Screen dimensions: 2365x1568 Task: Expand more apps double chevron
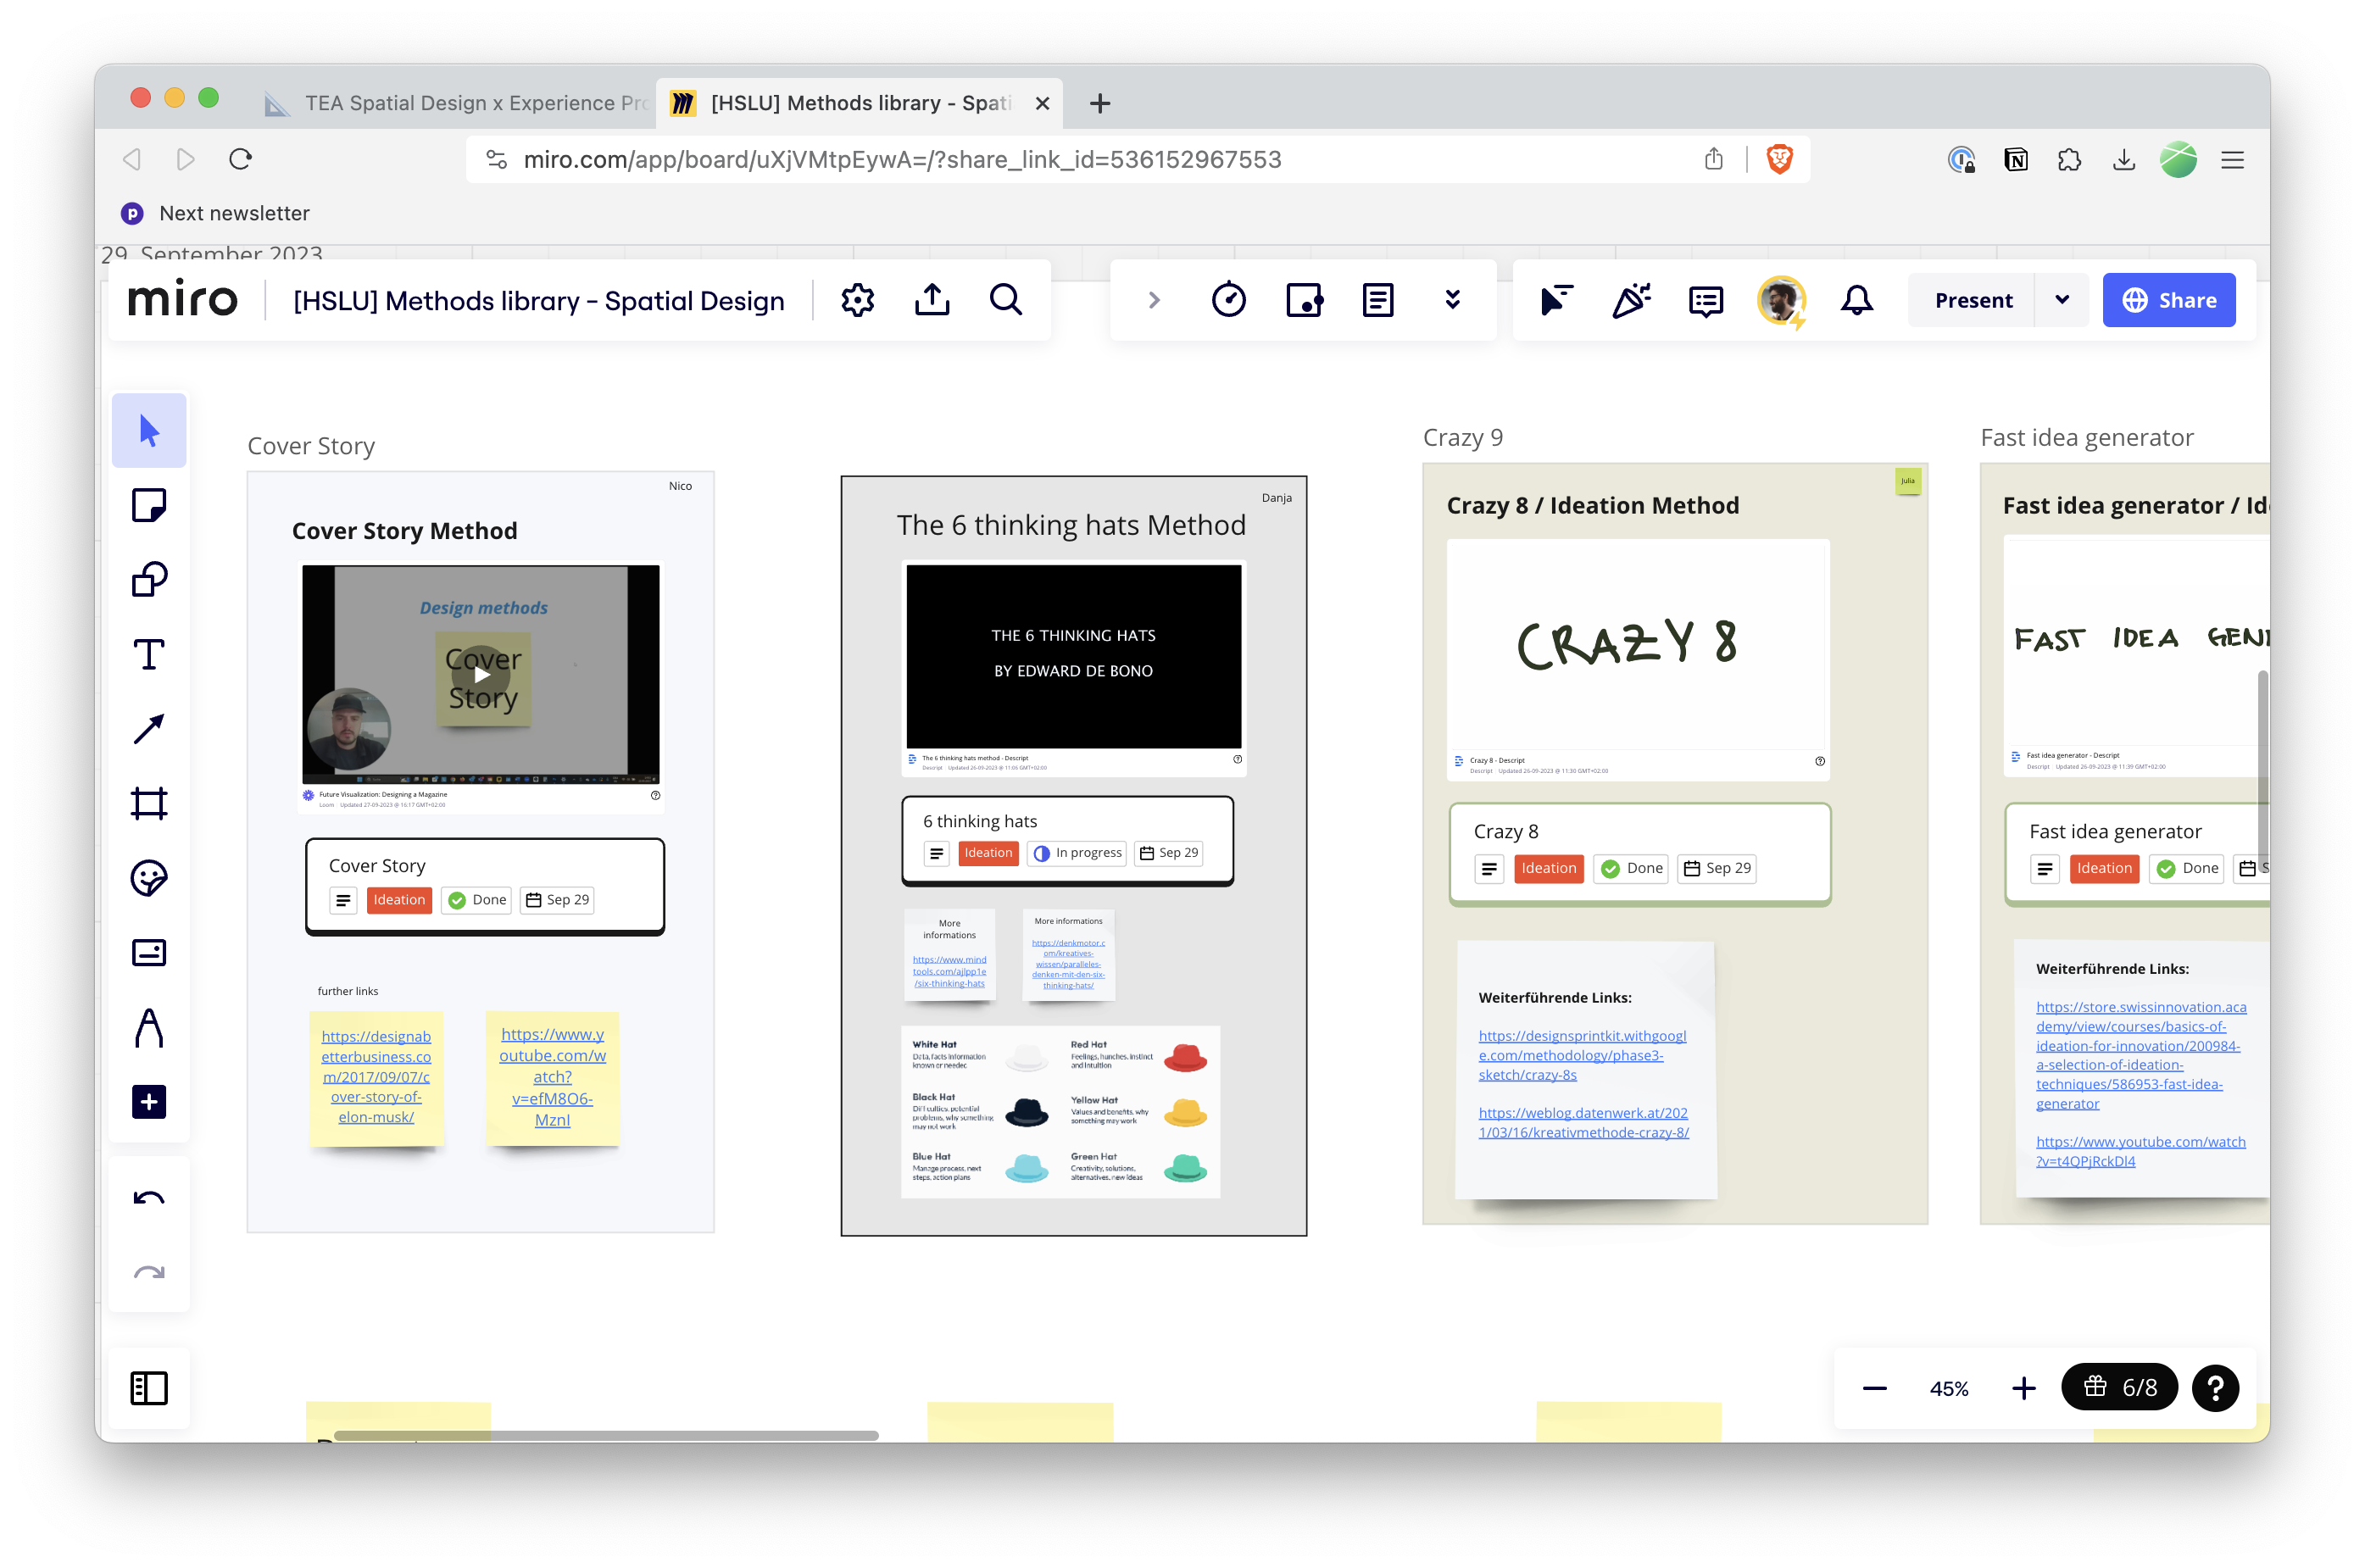pos(1452,300)
